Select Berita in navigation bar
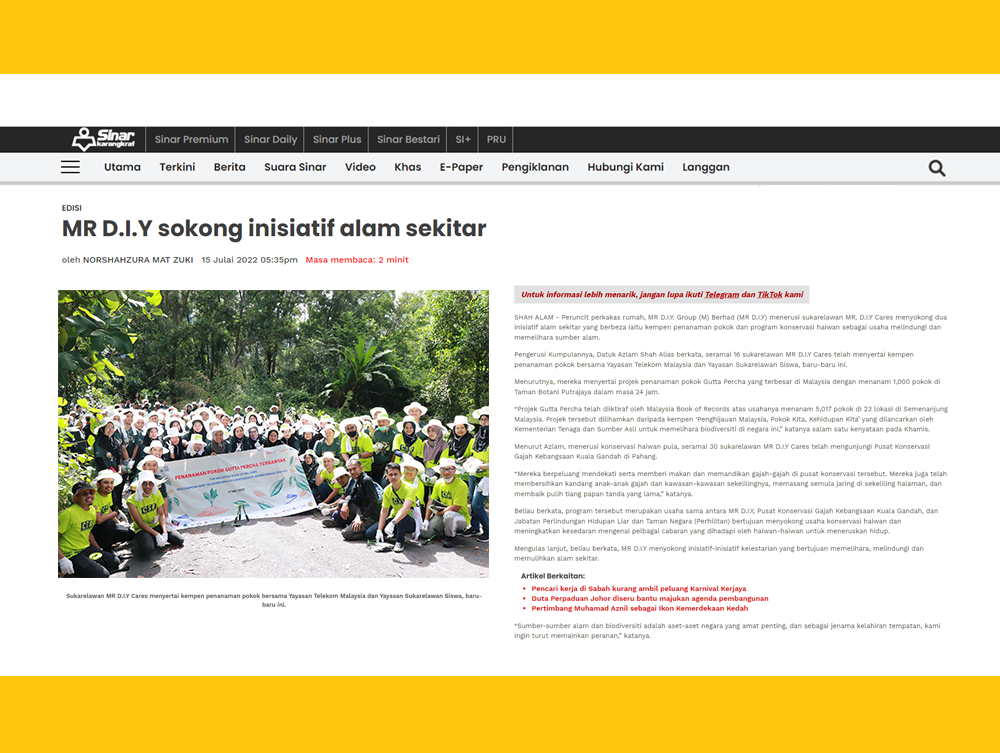 pyautogui.click(x=230, y=167)
